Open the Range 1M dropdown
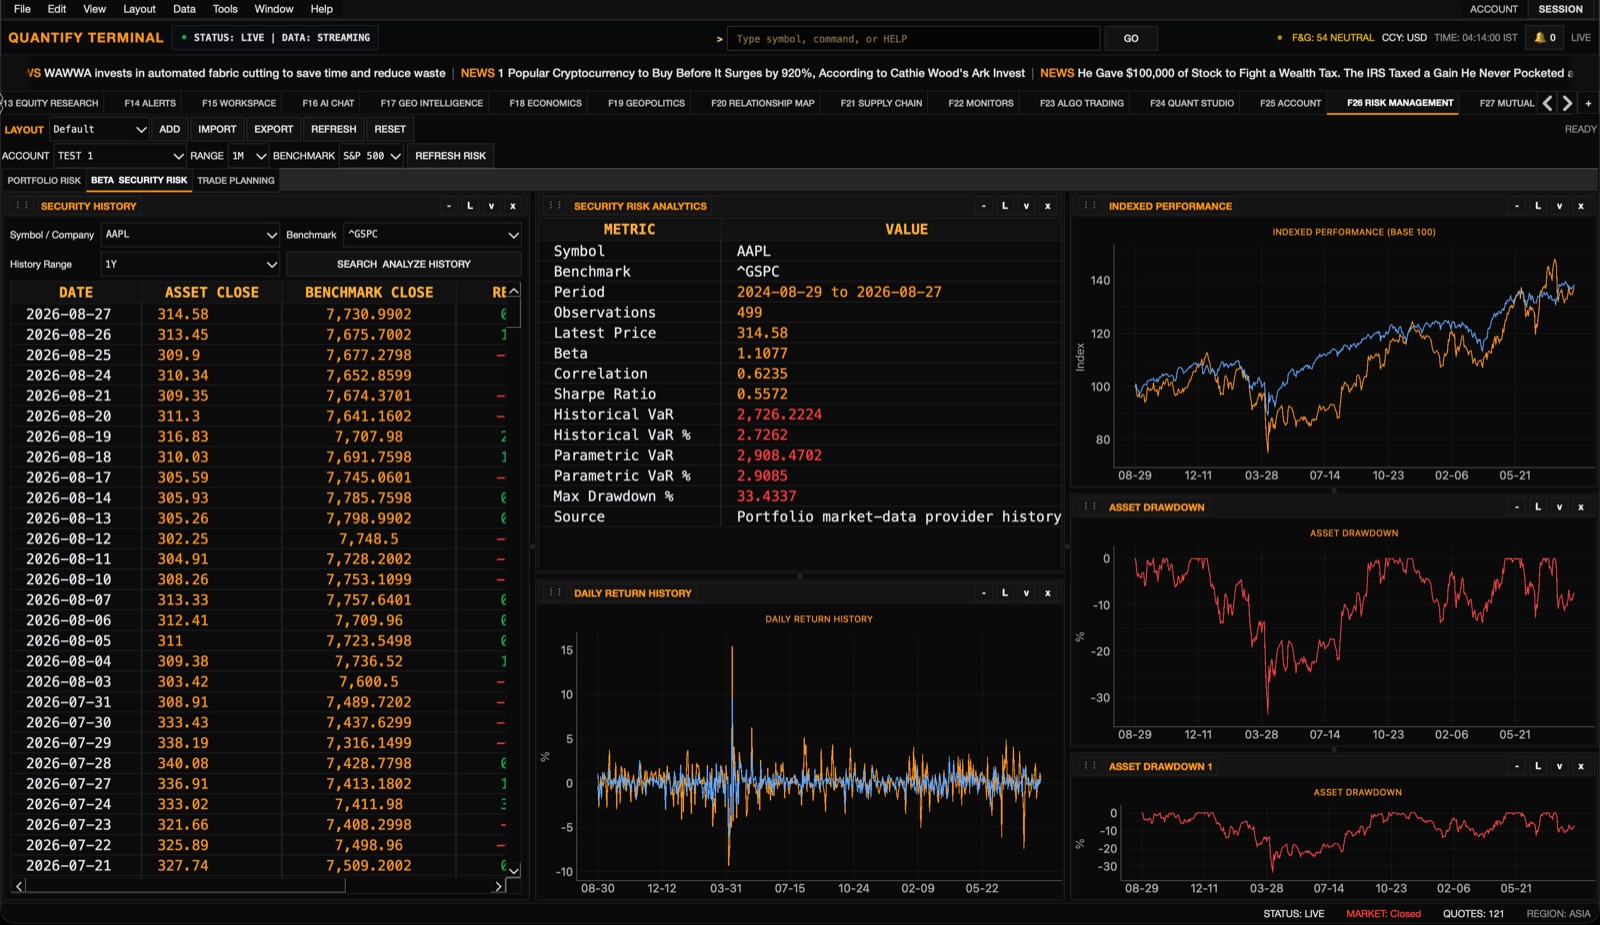The height and width of the screenshot is (925, 1600). coord(248,156)
